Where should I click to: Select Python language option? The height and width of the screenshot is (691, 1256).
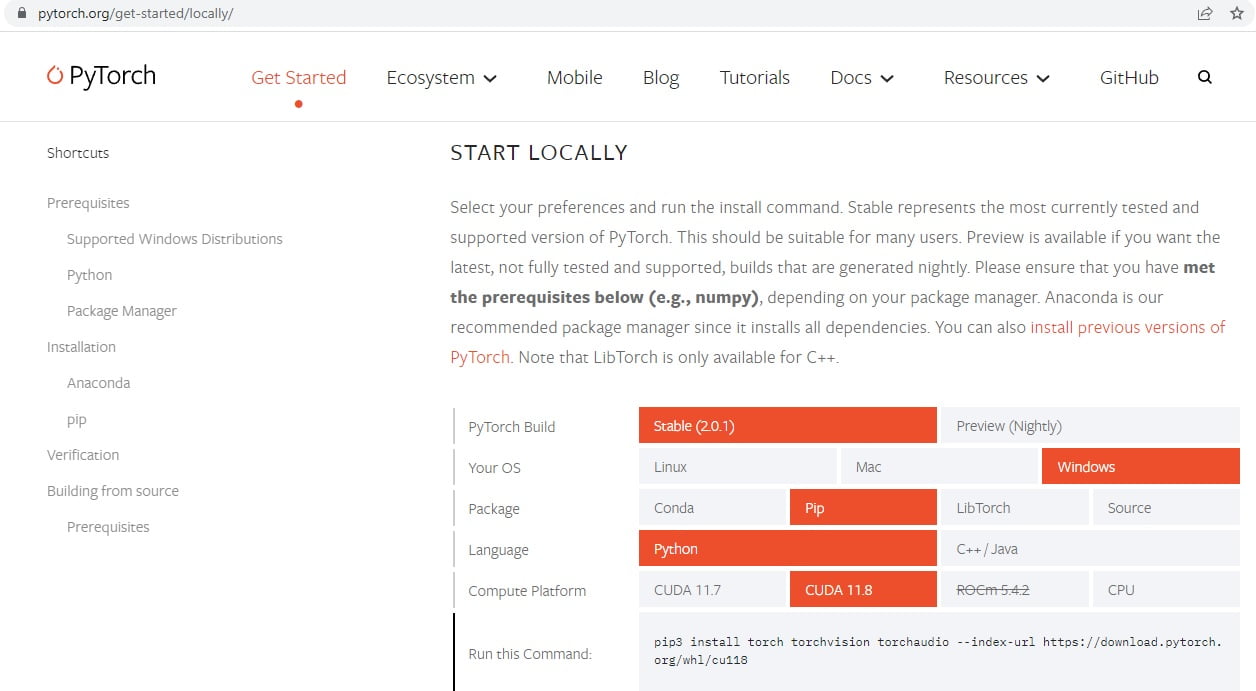(788, 548)
